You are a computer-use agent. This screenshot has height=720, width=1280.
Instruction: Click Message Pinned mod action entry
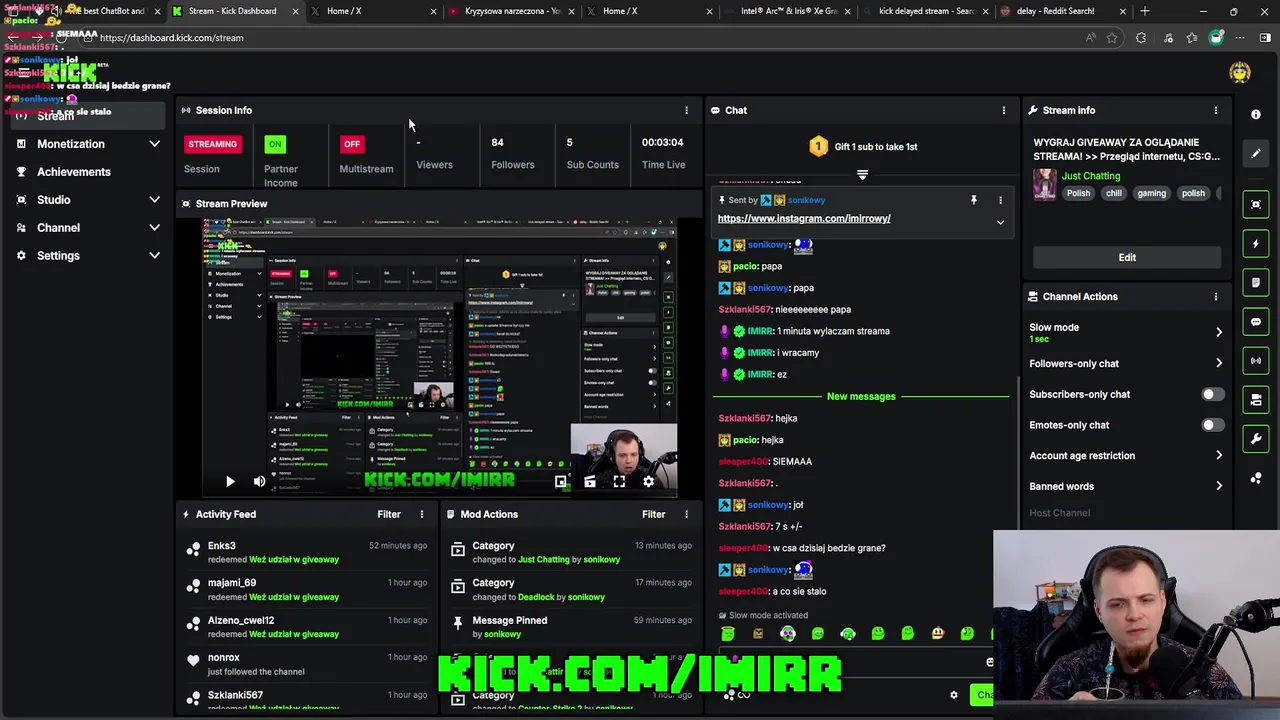[571, 627]
